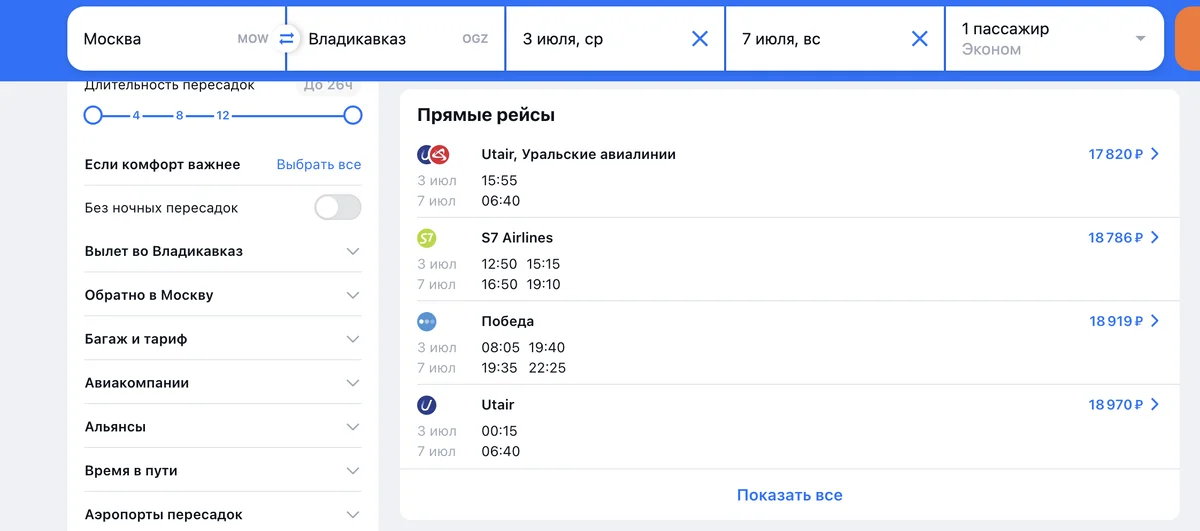This screenshot has height=531, width=1200.
Task: Open the 18 786 ₽ offer arrow
Action: tap(1155, 238)
